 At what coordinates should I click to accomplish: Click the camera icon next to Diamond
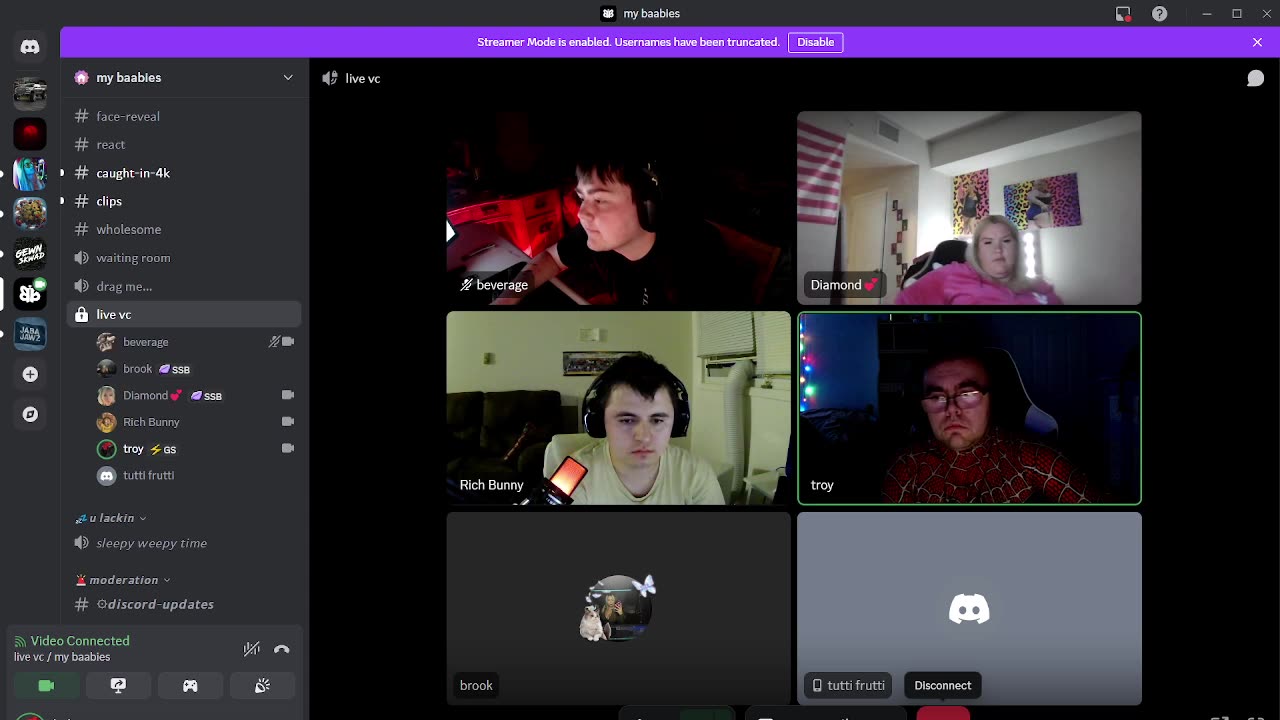point(288,395)
